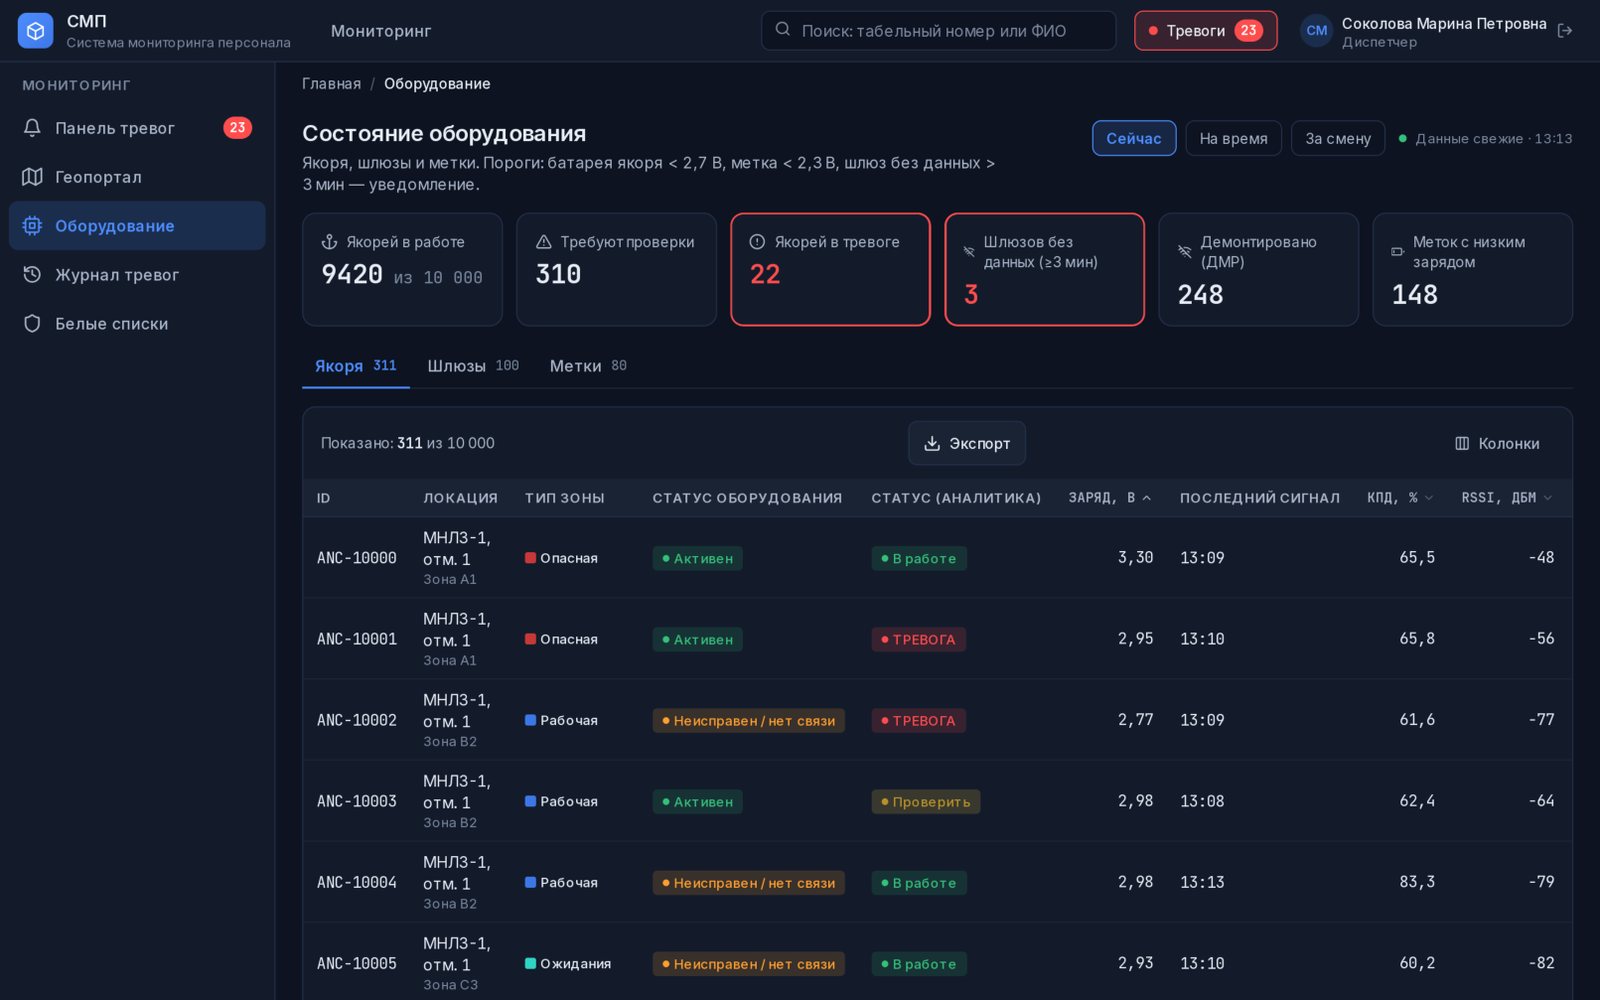Click the СМ user avatar
1600x1000 pixels.
click(1316, 31)
